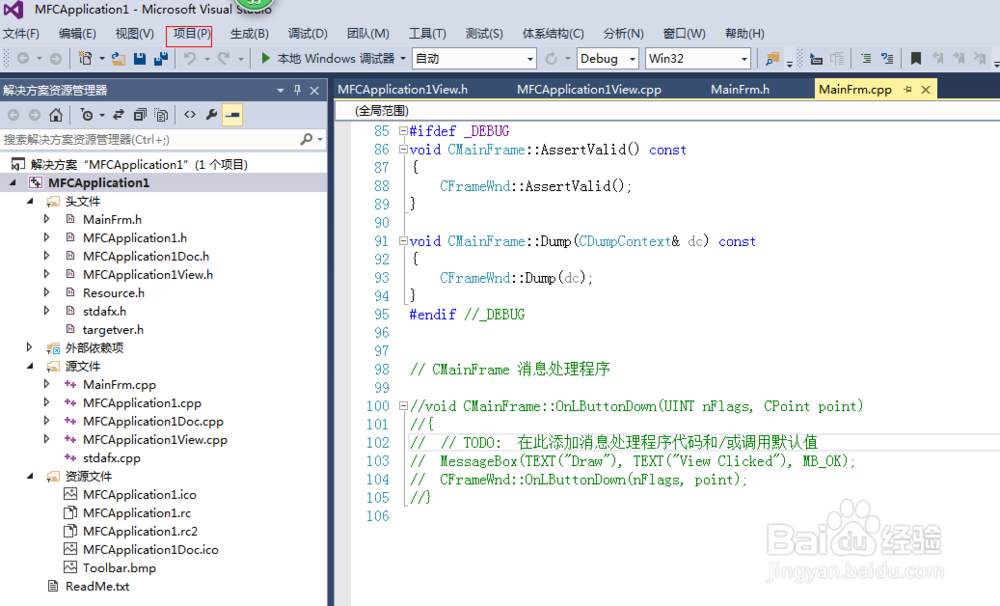Open the 工具(T) menu

click(427, 34)
